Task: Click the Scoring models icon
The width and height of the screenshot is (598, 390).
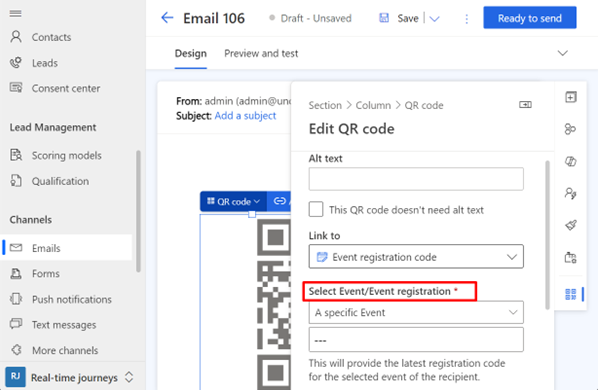Action: (16, 155)
